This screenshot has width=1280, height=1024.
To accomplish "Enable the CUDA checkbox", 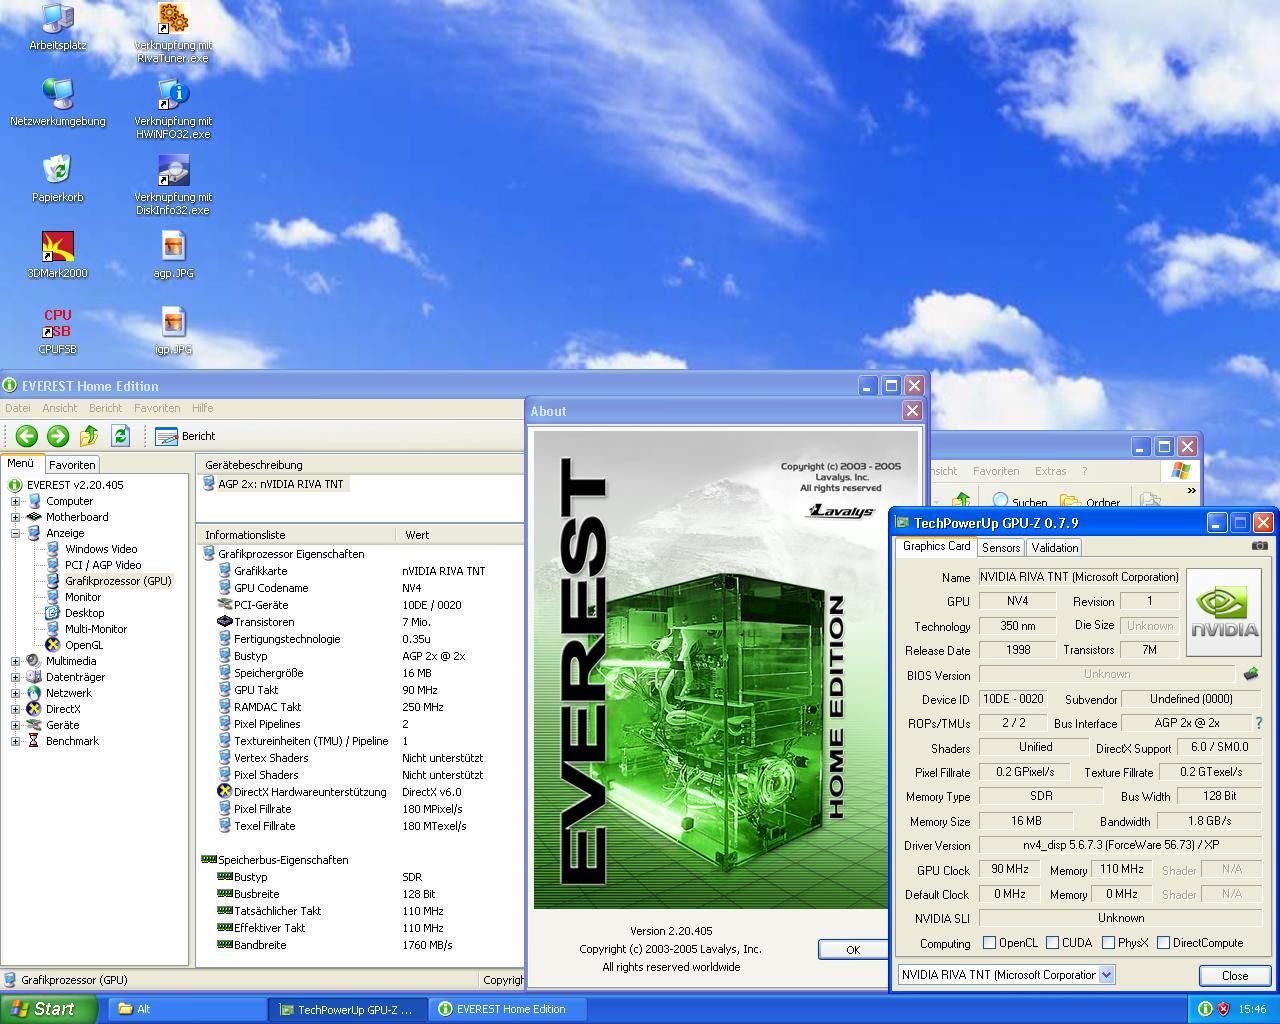I will [x=1052, y=942].
